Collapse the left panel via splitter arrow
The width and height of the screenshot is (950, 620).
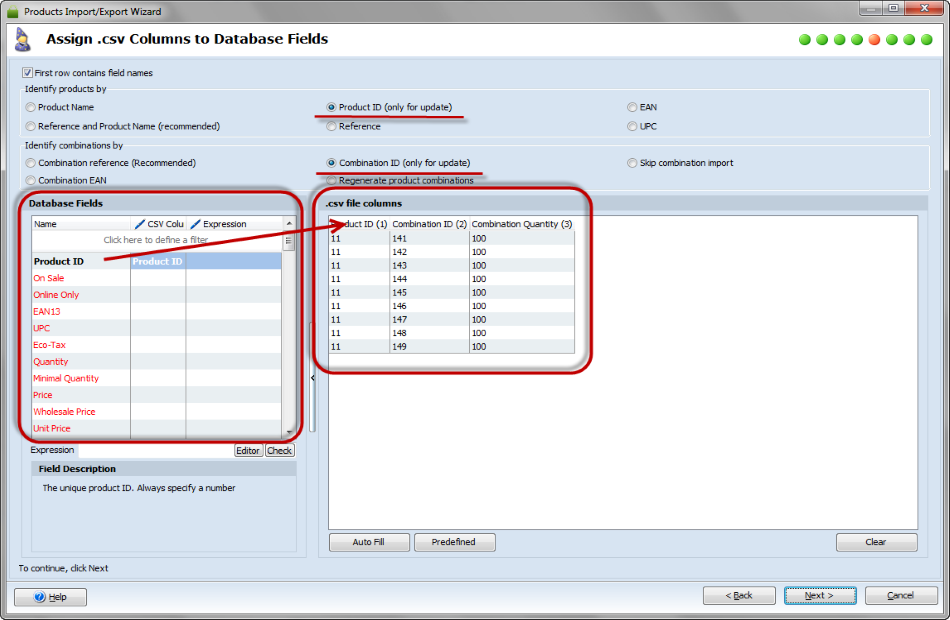[x=313, y=378]
